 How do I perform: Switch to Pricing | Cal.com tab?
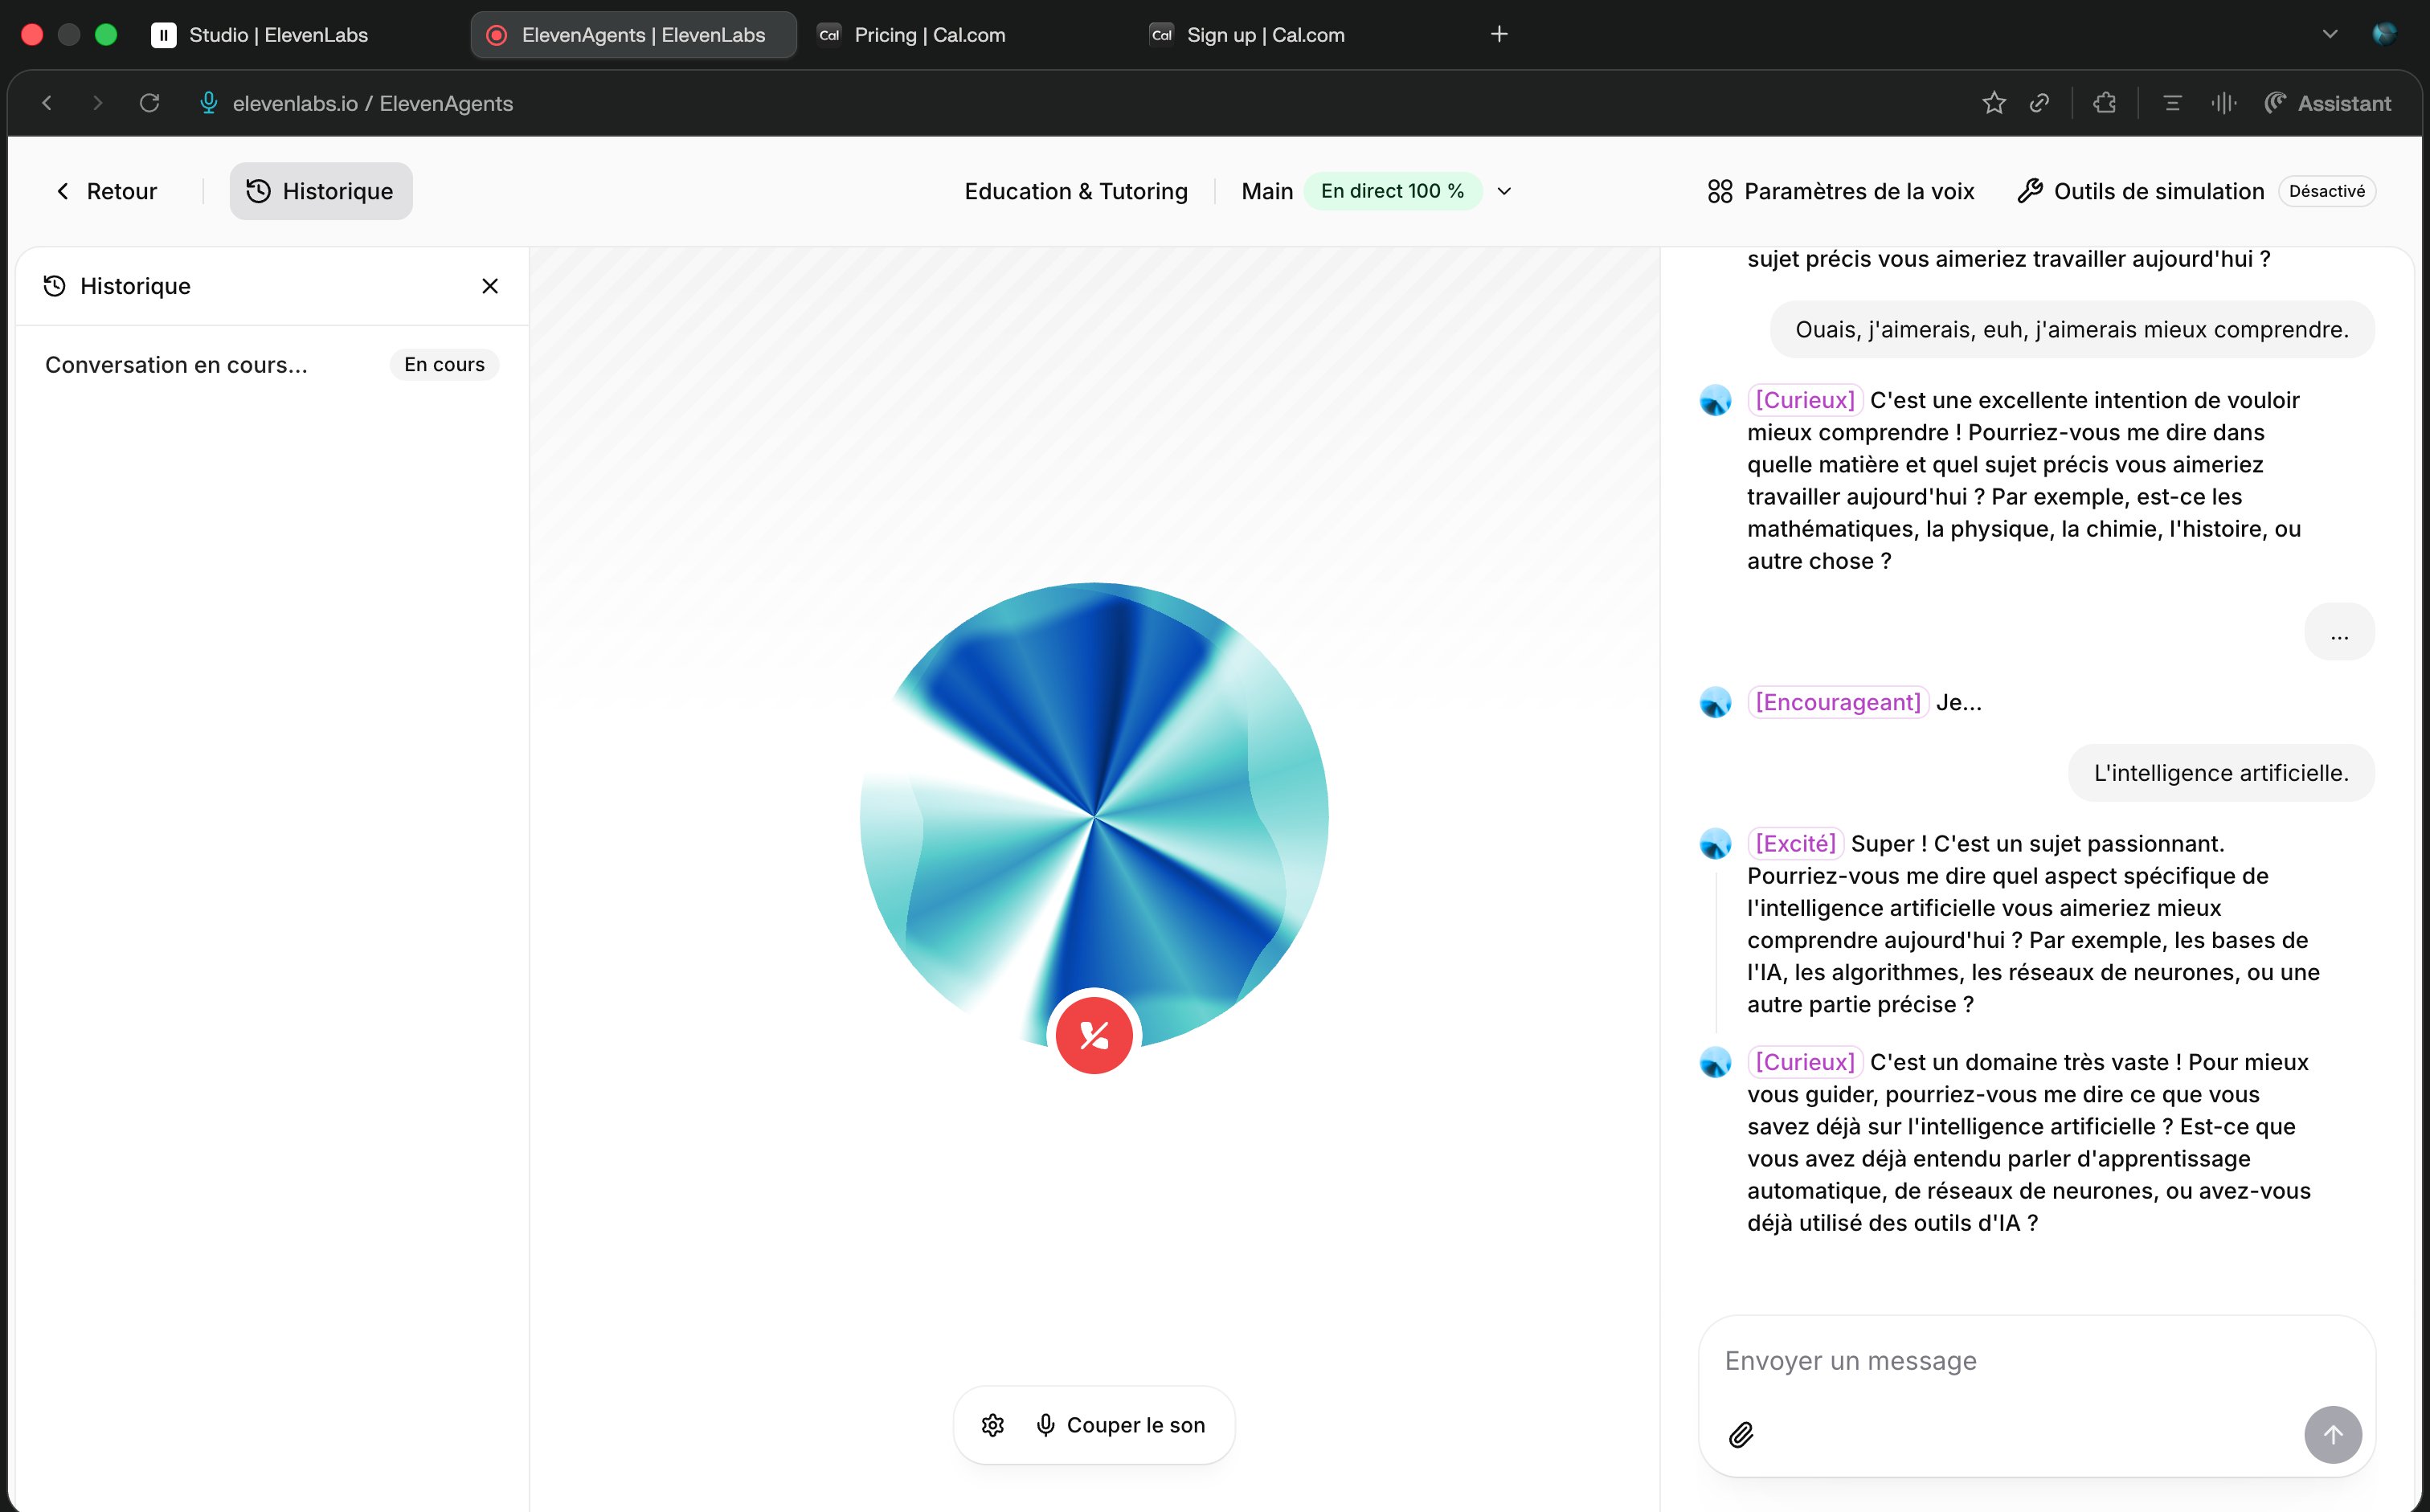pos(929,35)
